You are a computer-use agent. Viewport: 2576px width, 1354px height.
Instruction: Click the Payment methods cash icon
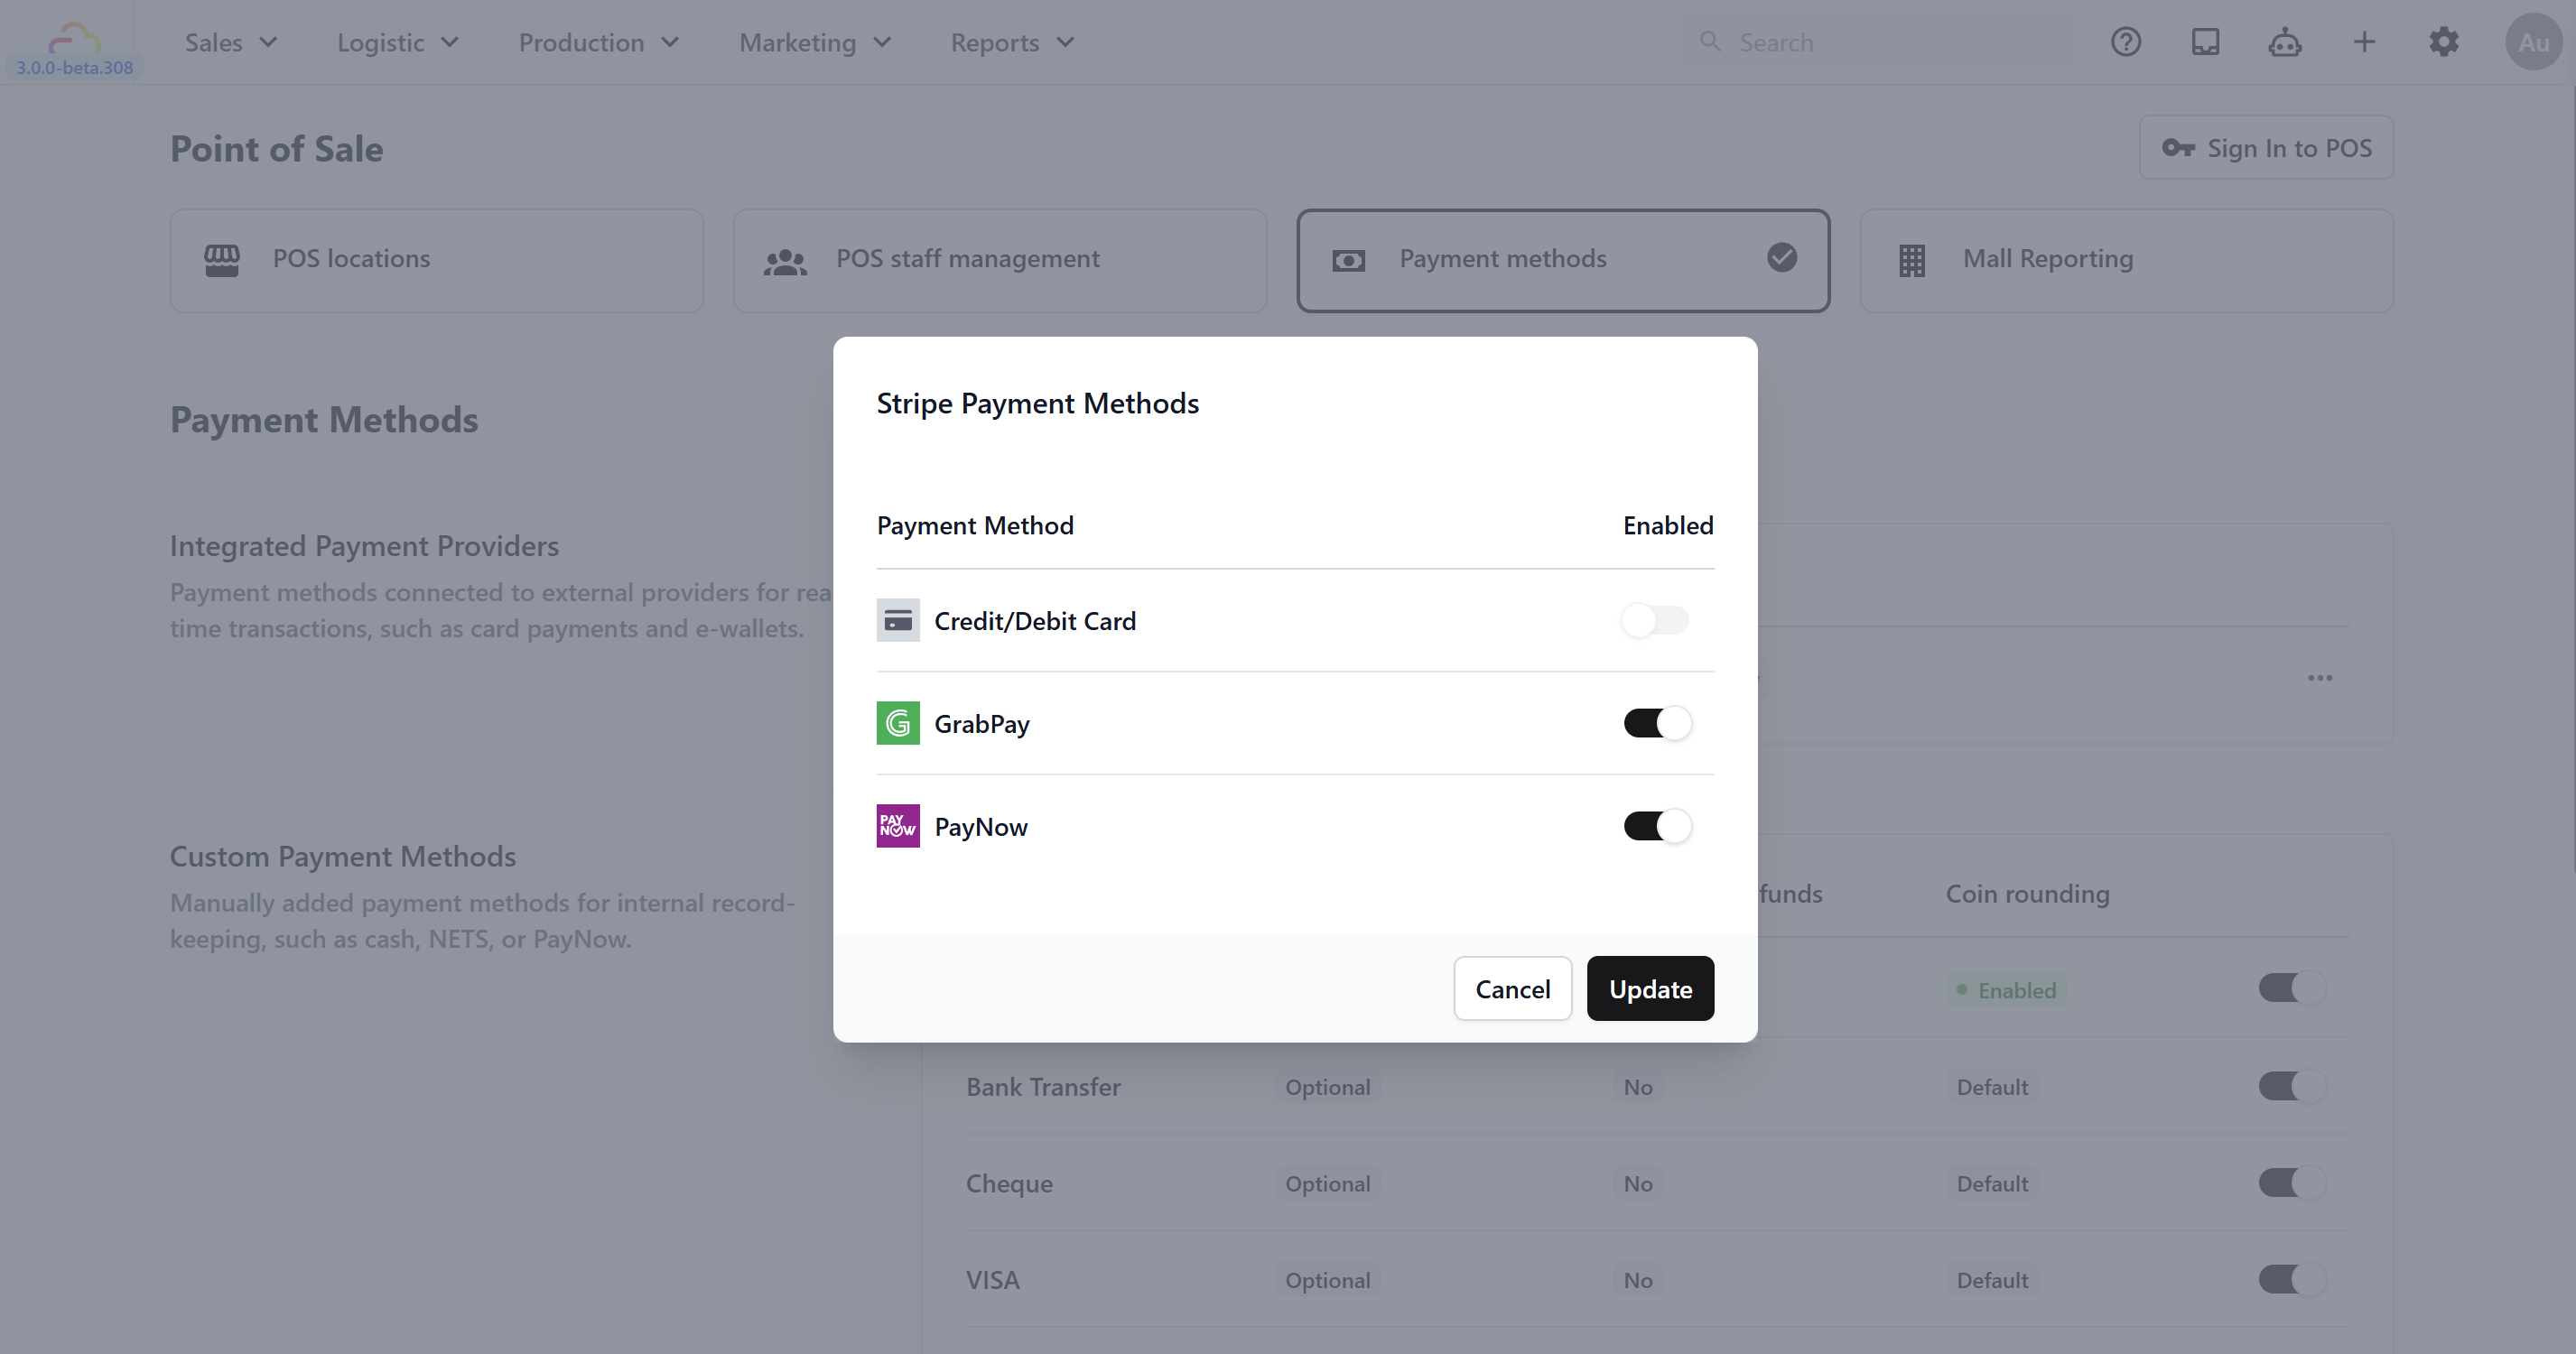click(x=1348, y=261)
